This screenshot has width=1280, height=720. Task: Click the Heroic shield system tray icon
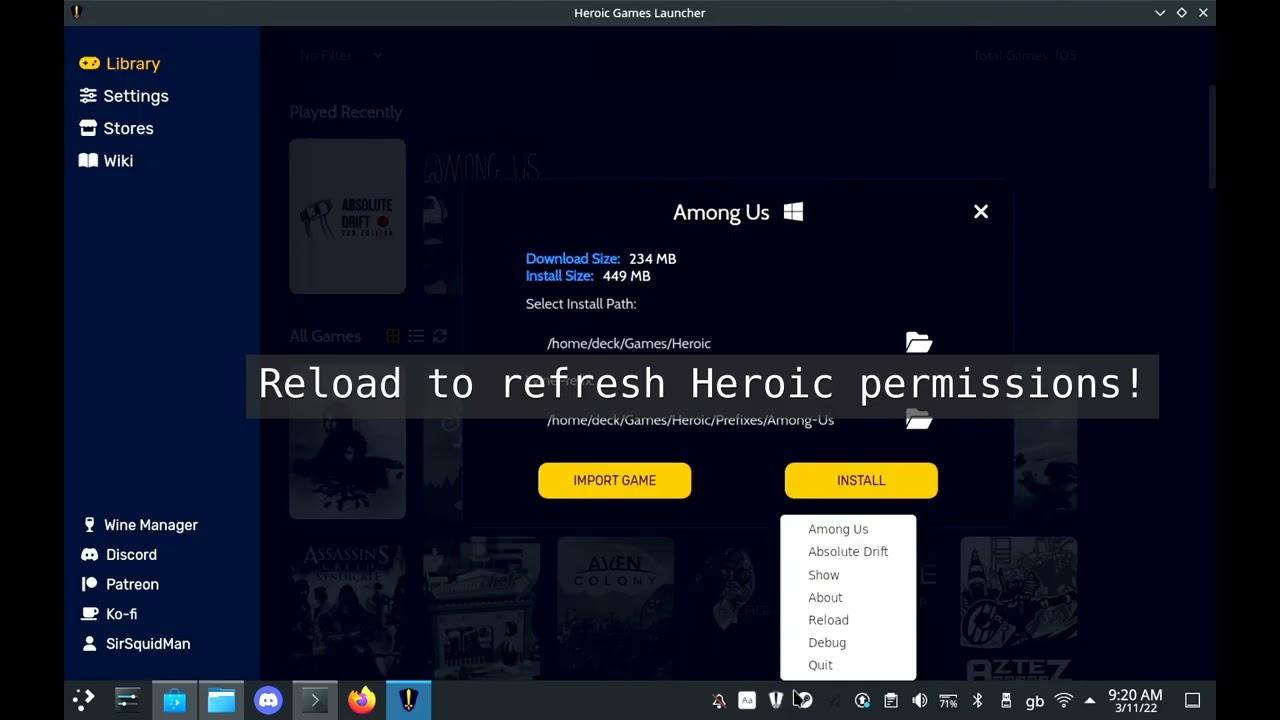(x=775, y=701)
